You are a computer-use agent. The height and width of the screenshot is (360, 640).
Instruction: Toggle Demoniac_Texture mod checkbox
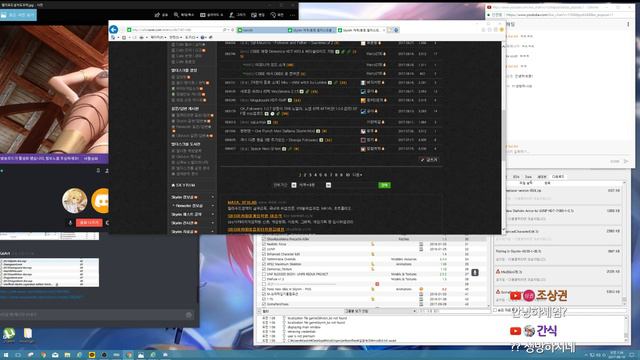[264, 269]
